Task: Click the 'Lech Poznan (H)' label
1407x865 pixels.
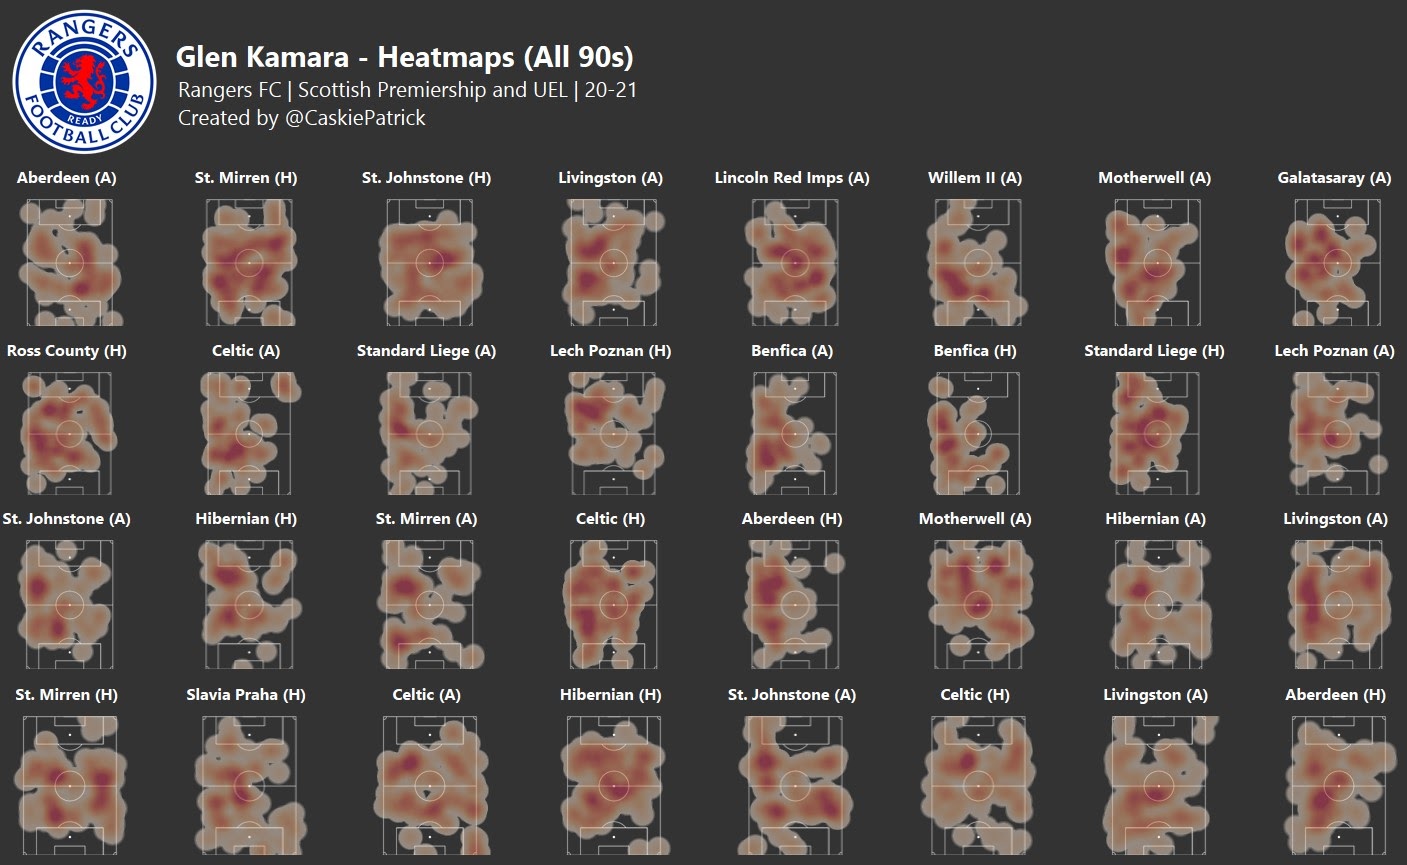Action: pyautogui.click(x=611, y=351)
